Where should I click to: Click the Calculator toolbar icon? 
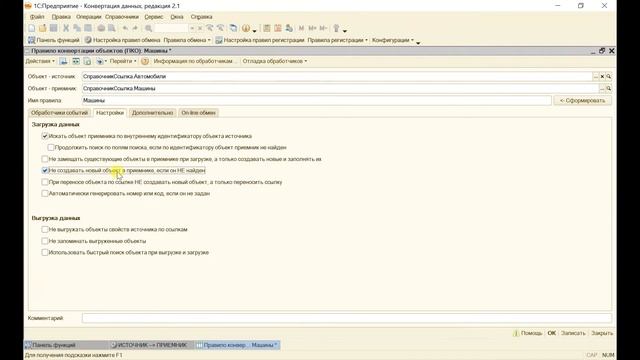coord(267,28)
